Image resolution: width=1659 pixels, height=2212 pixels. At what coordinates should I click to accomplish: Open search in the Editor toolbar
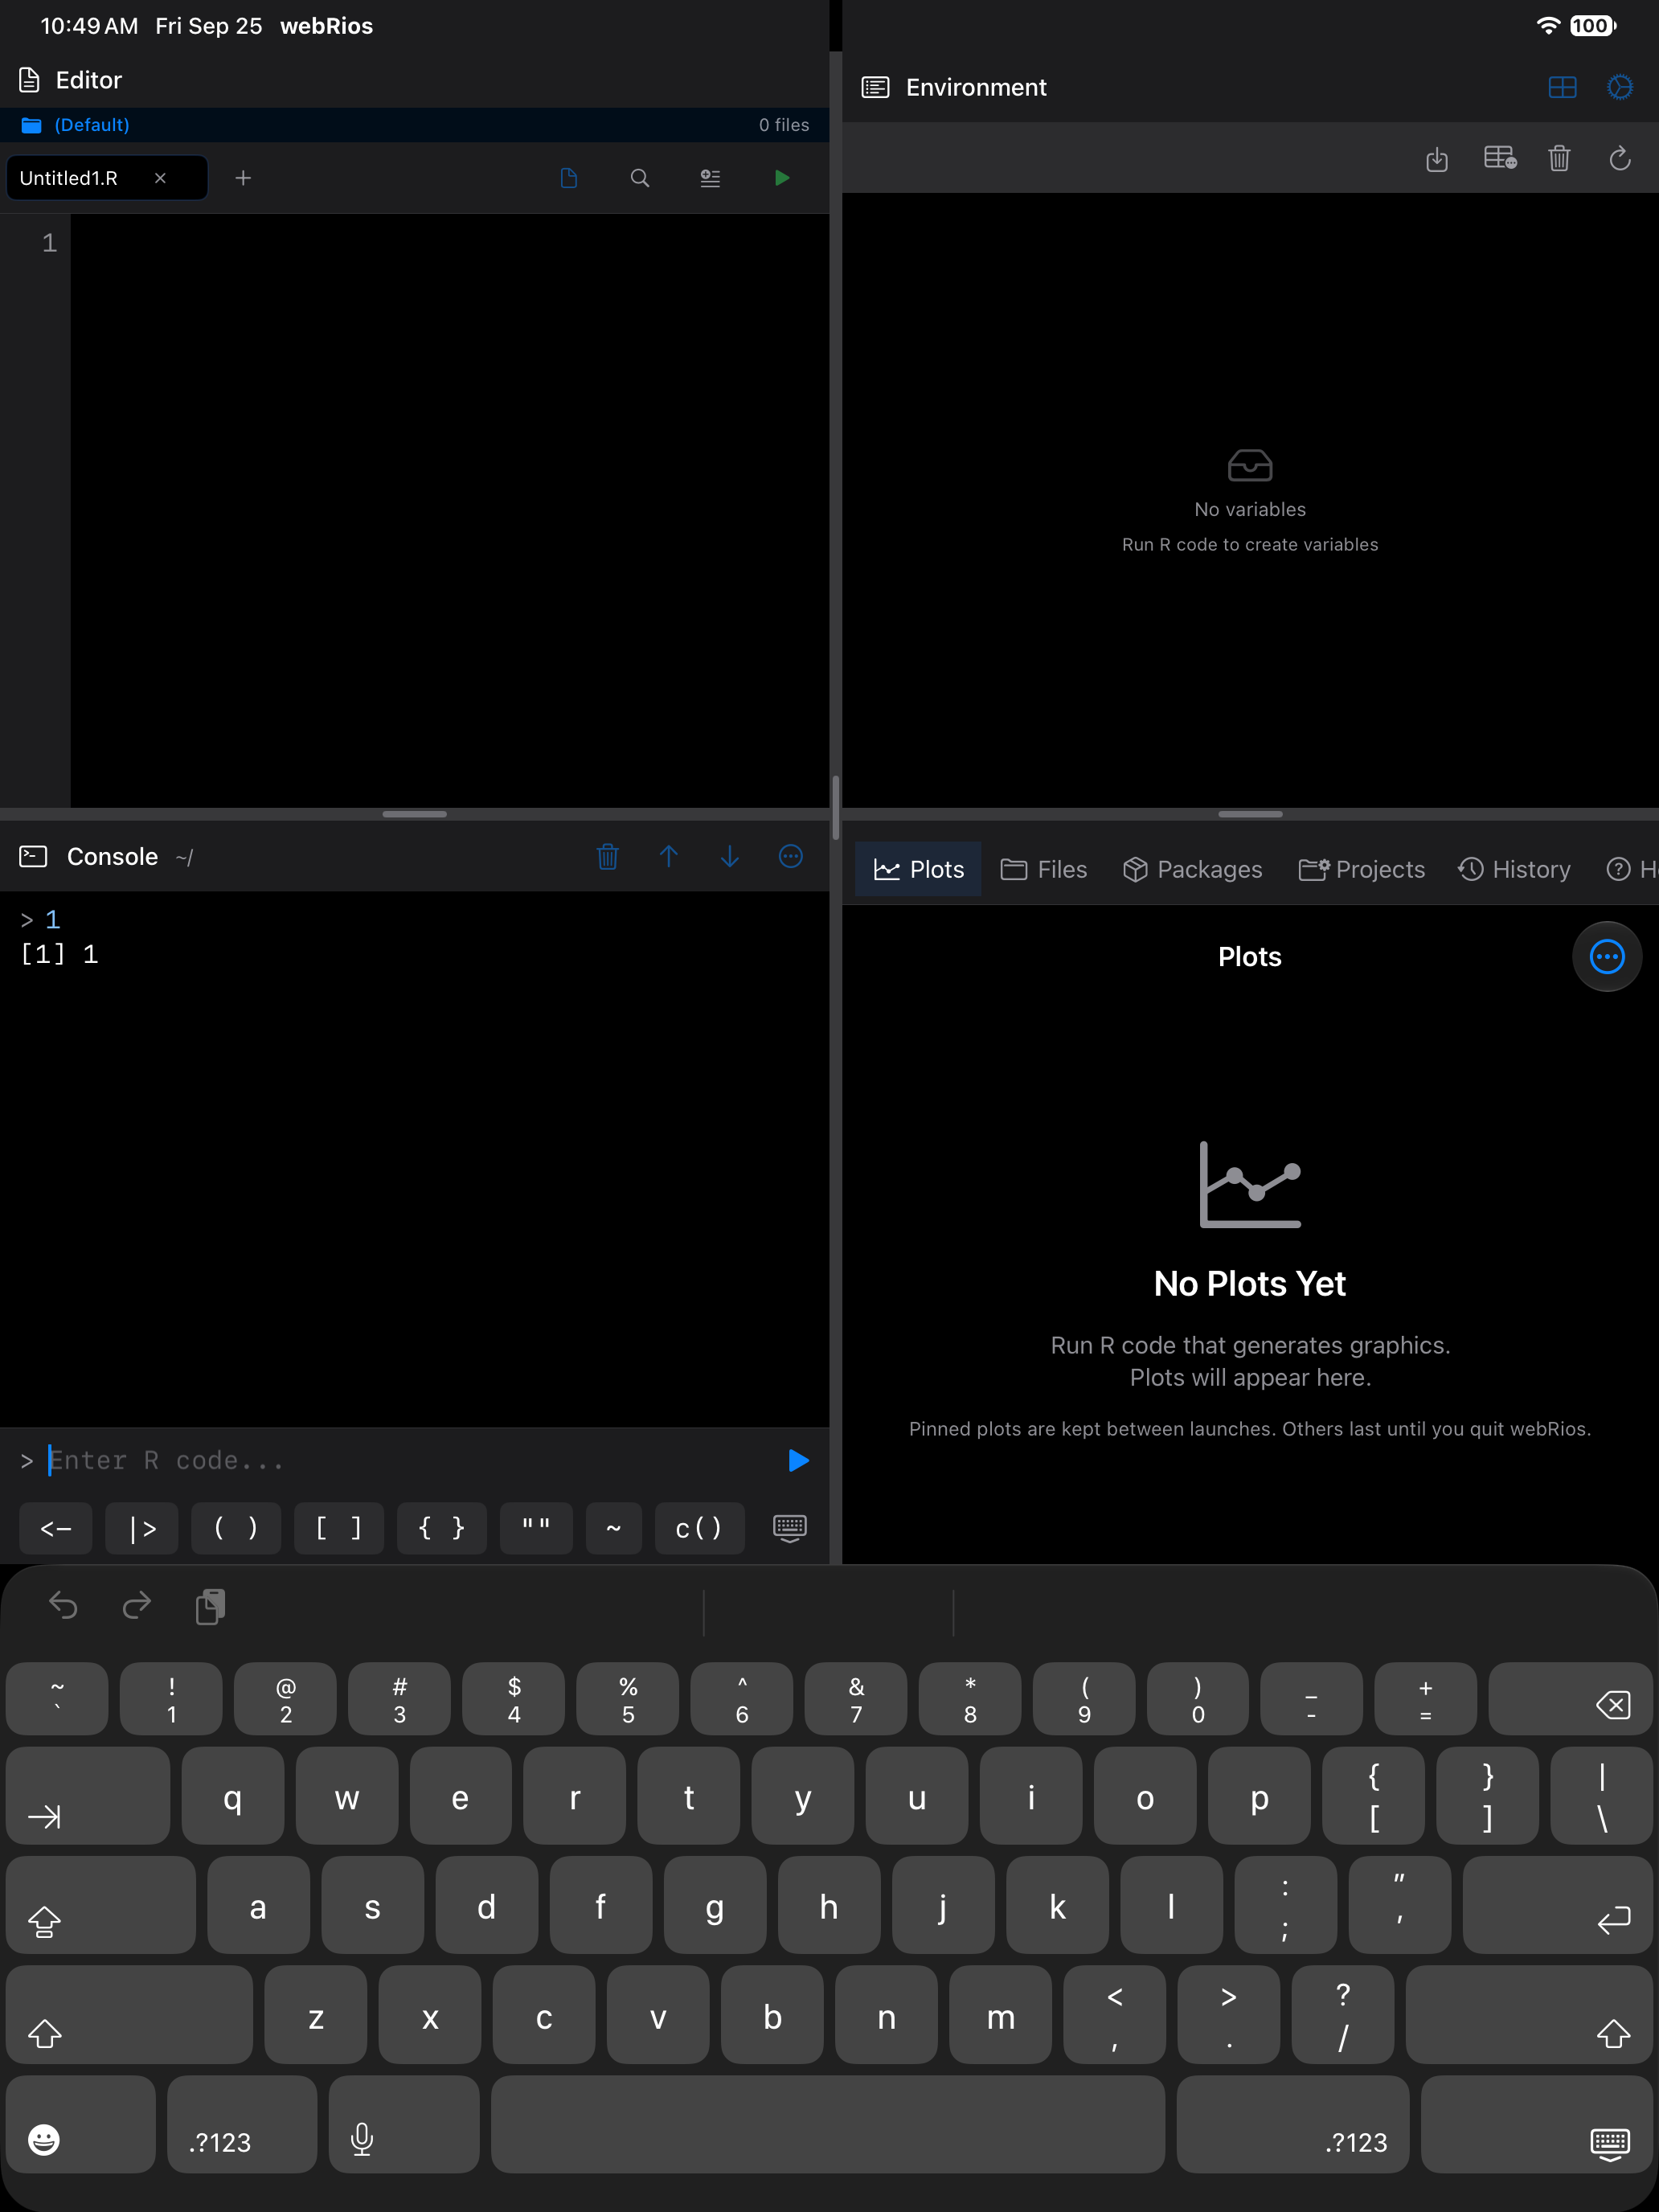click(640, 178)
